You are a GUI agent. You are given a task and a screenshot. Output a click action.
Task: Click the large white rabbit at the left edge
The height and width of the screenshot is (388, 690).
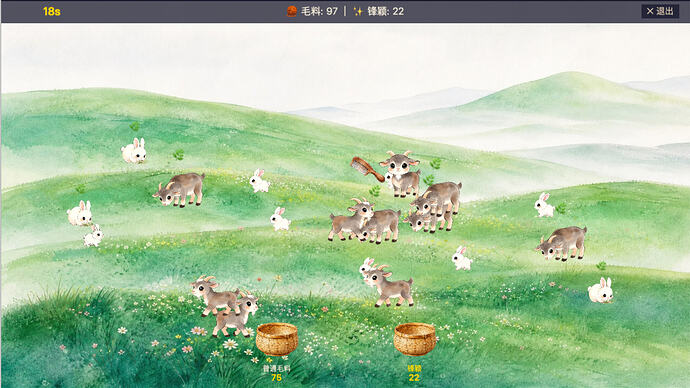coord(80,213)
